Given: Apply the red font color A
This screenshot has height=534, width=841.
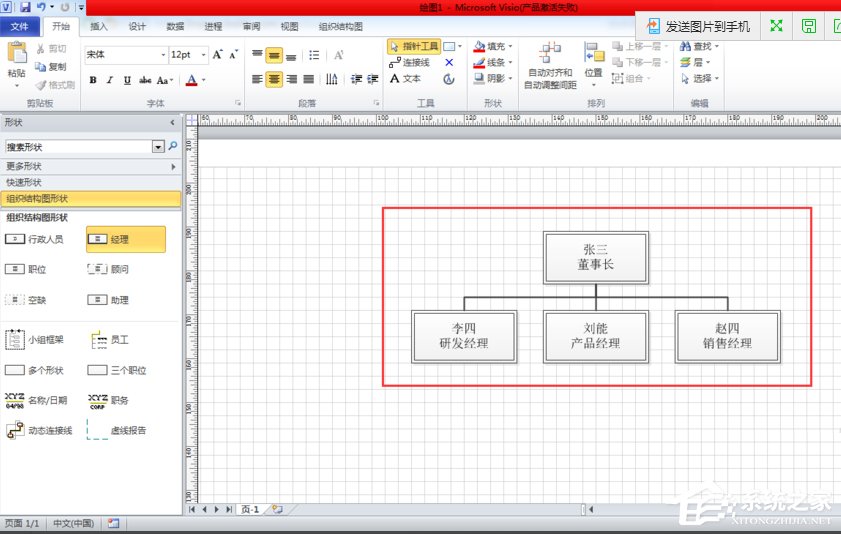Looking at the screenshot, I should (191, 80).
